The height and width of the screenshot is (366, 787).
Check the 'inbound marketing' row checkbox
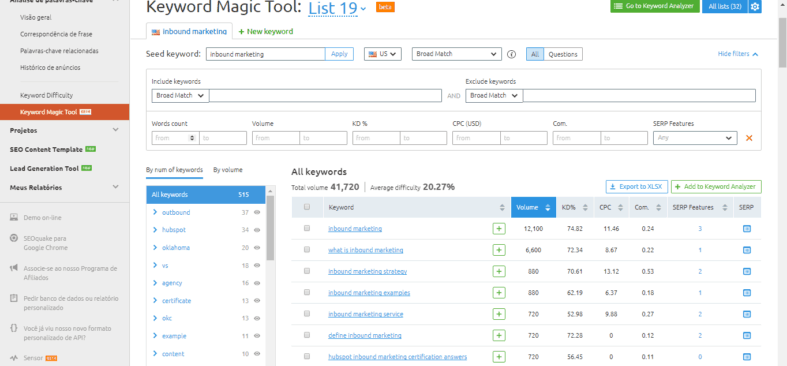307,228
